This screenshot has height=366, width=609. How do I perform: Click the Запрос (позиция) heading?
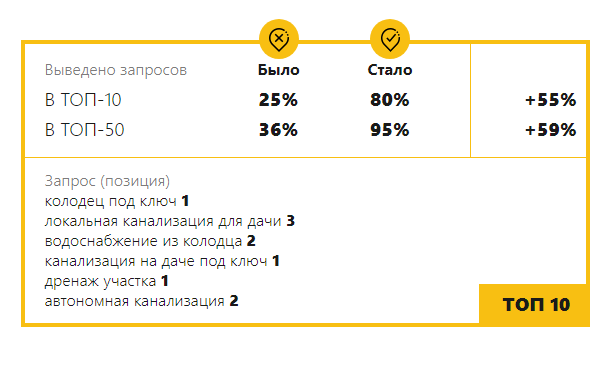(107, 181)
